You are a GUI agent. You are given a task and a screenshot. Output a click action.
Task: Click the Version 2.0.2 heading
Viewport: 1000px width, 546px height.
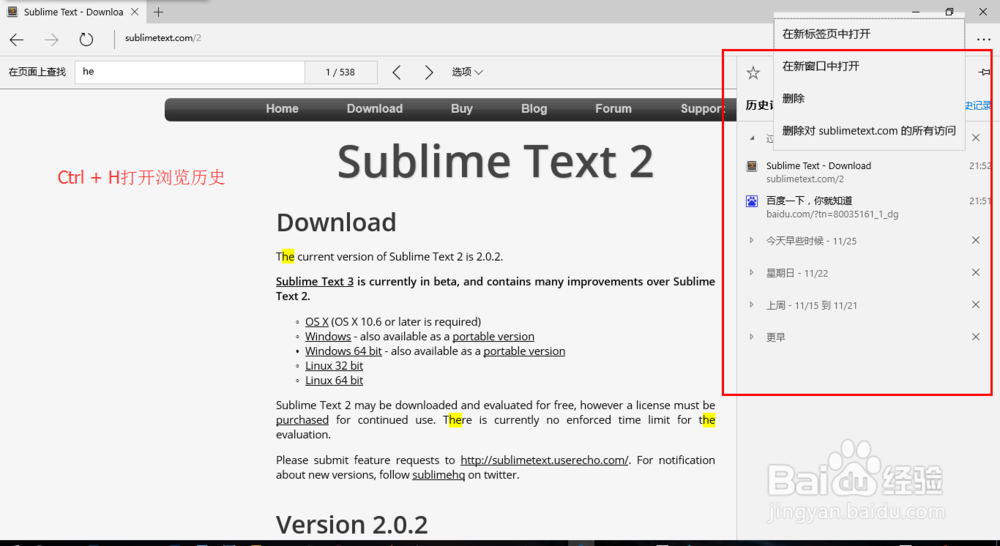pos(352,524)
